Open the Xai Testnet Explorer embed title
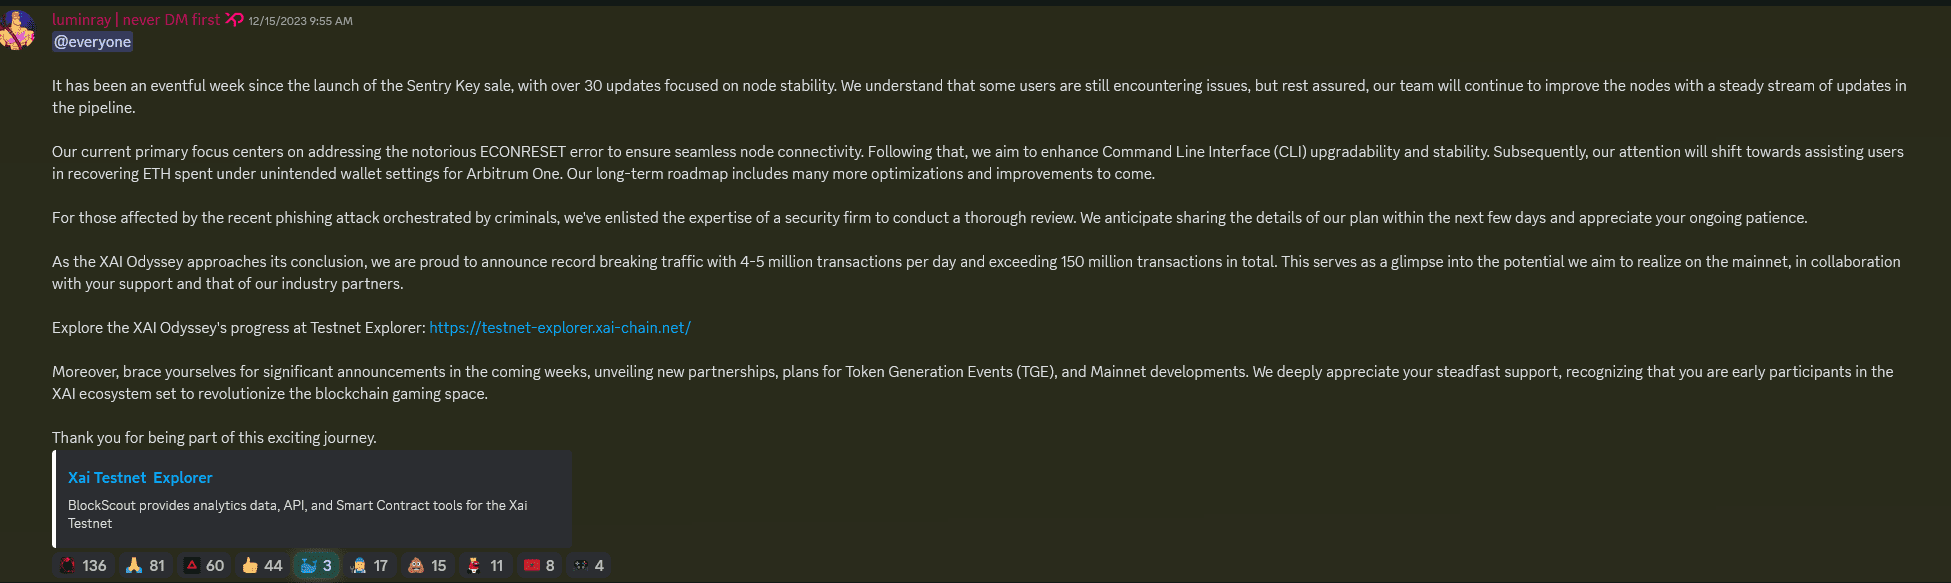Image resolution: width=1951 pixels, height=583 pixels. coord(140,478)
